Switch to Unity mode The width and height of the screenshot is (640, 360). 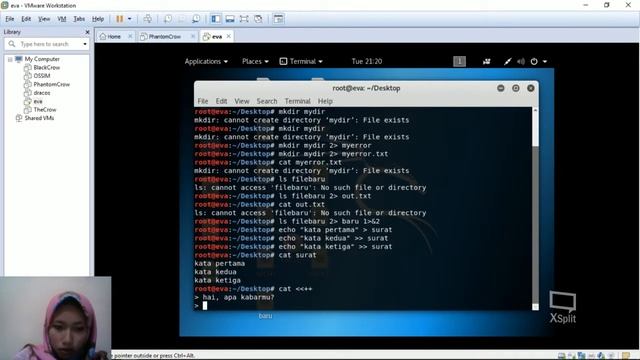pos(258,19)
